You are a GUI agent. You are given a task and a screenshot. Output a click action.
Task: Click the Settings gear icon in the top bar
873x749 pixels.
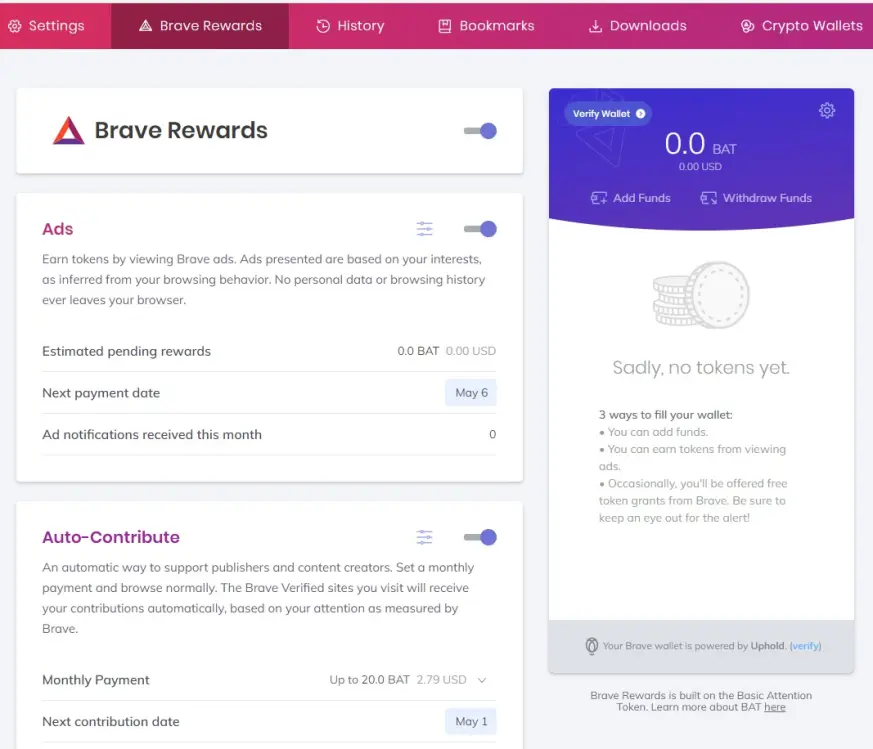pos(15,26)
